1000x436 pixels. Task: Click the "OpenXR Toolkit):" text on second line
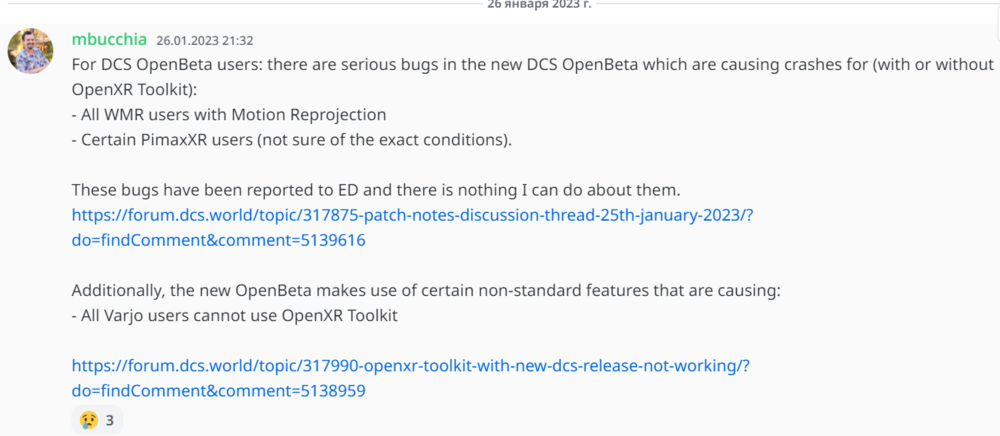tap(130, 90)
